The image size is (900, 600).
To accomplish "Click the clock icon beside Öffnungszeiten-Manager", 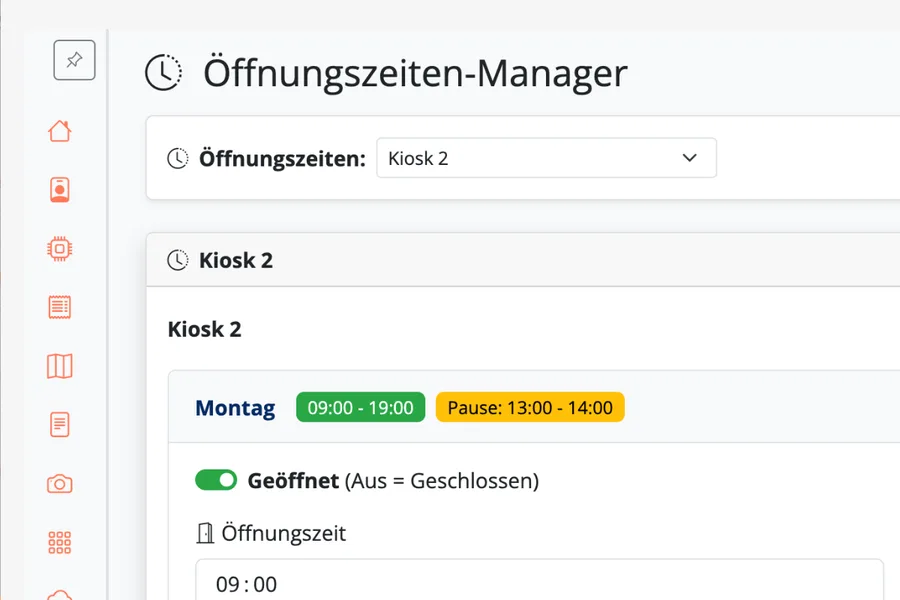I will 164,72.
